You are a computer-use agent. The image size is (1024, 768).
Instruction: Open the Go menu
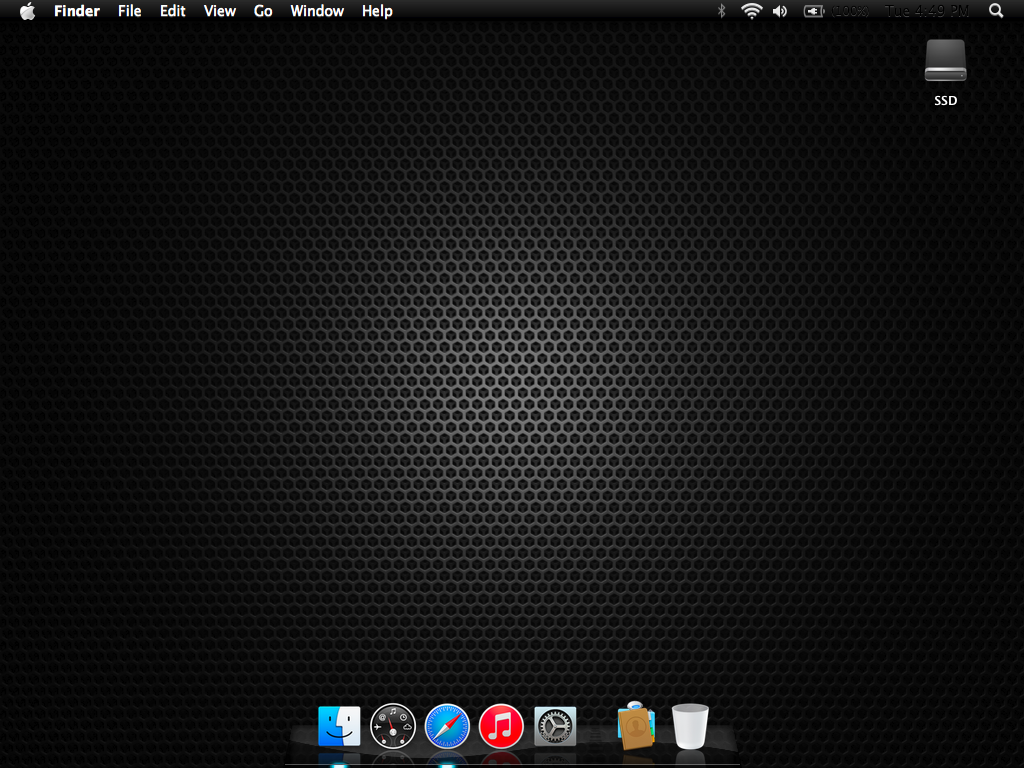tap(263, 11)
